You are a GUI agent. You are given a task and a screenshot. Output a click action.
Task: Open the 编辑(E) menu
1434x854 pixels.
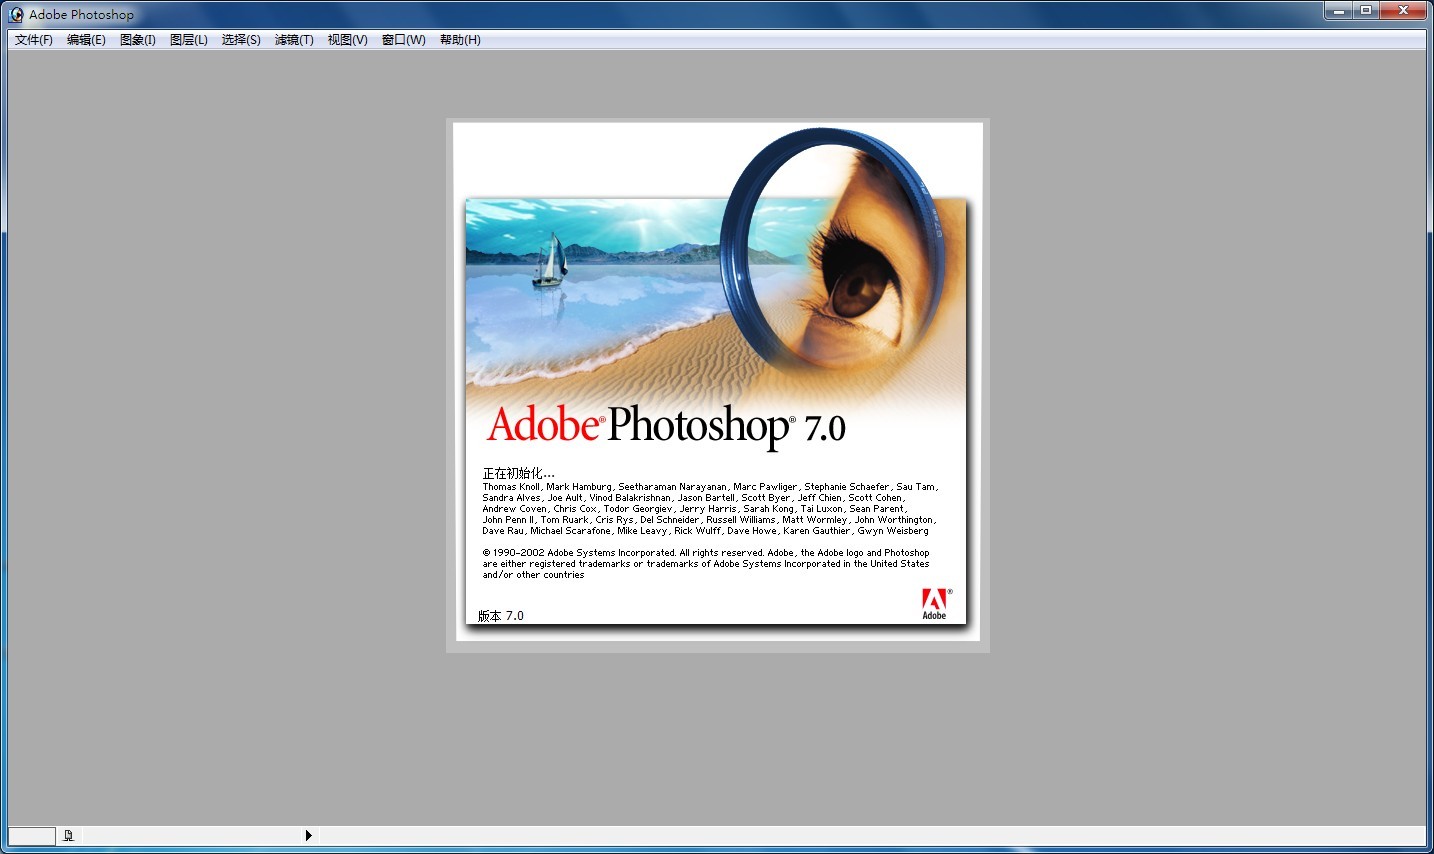coord(86,40)
